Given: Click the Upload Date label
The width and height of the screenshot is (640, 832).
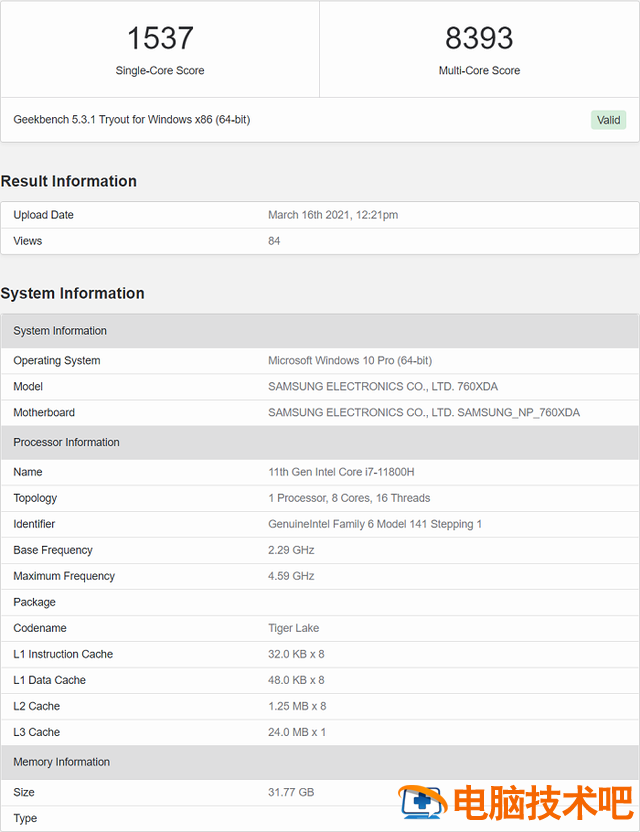Looking at the screenshot, I should click(x=44, y=215).
